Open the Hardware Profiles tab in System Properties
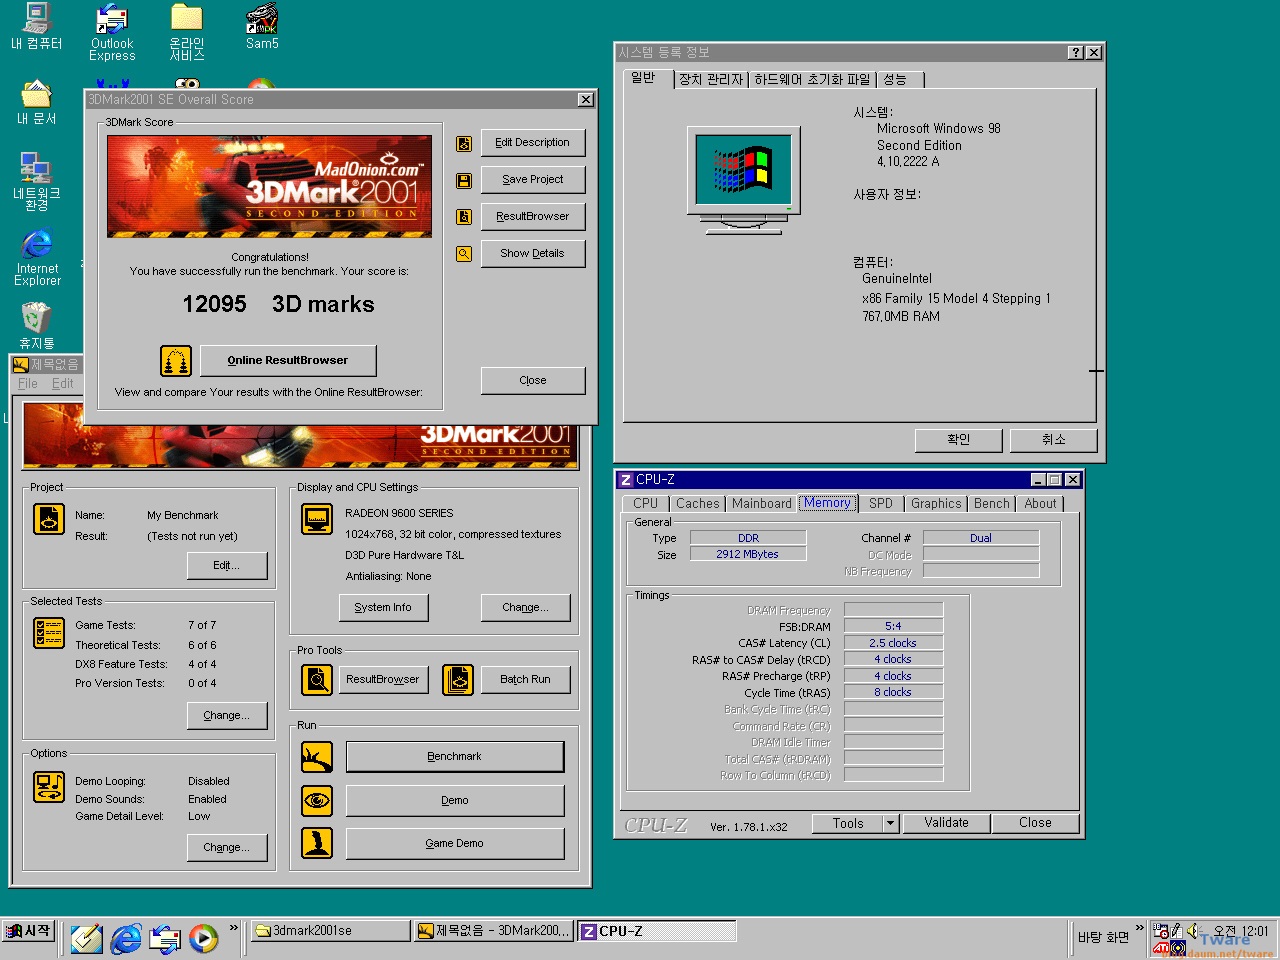The width and height of the screenshot is (1280, 960). (812, 80)
